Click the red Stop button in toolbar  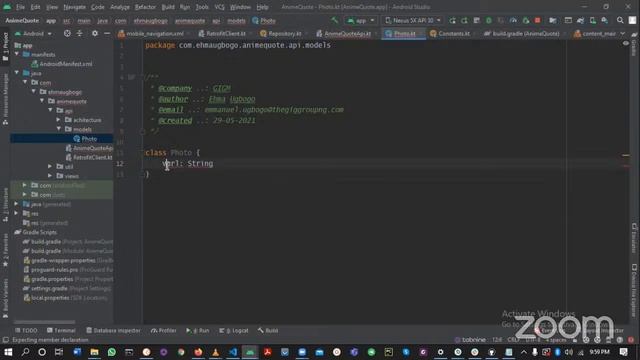pos(538,20)
